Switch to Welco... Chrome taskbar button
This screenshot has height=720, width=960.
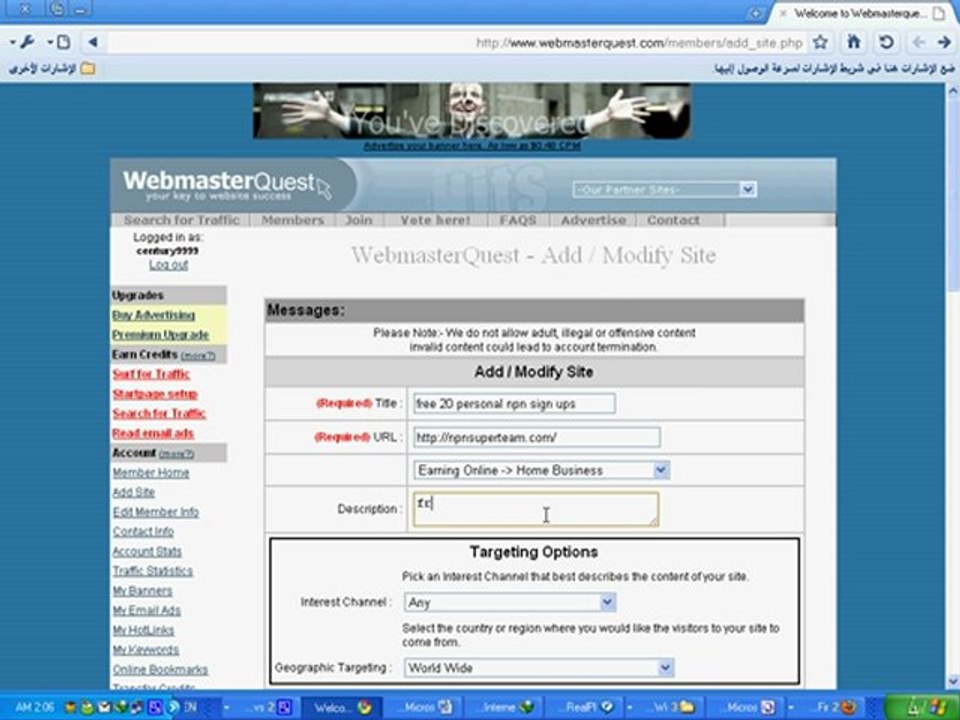pos(342,707)
